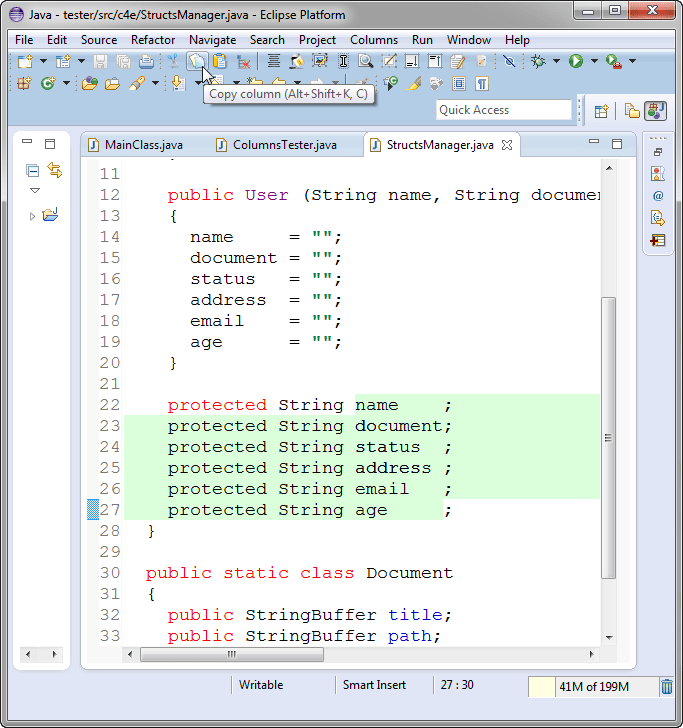Open dropdown next to New wizard icon
683x728 pixels.
(x=81, y=61)
